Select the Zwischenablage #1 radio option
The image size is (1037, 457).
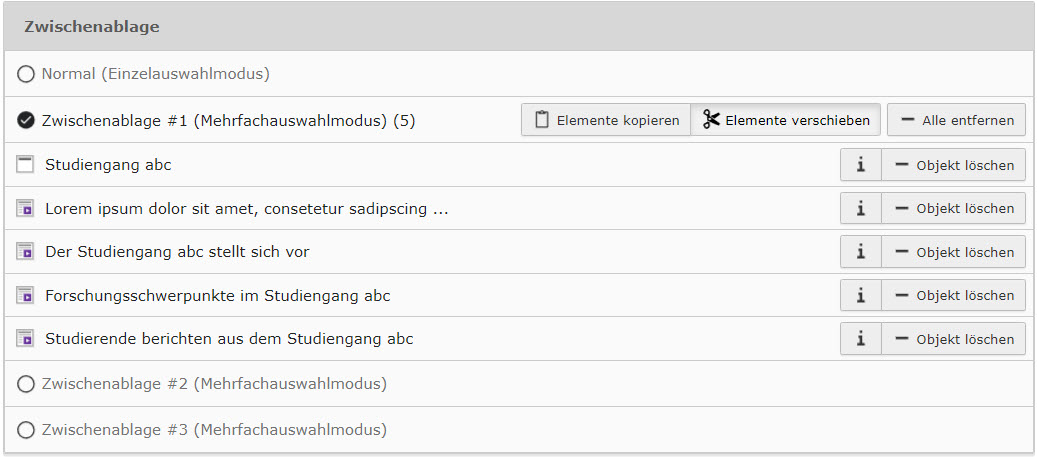click(26, 121)
